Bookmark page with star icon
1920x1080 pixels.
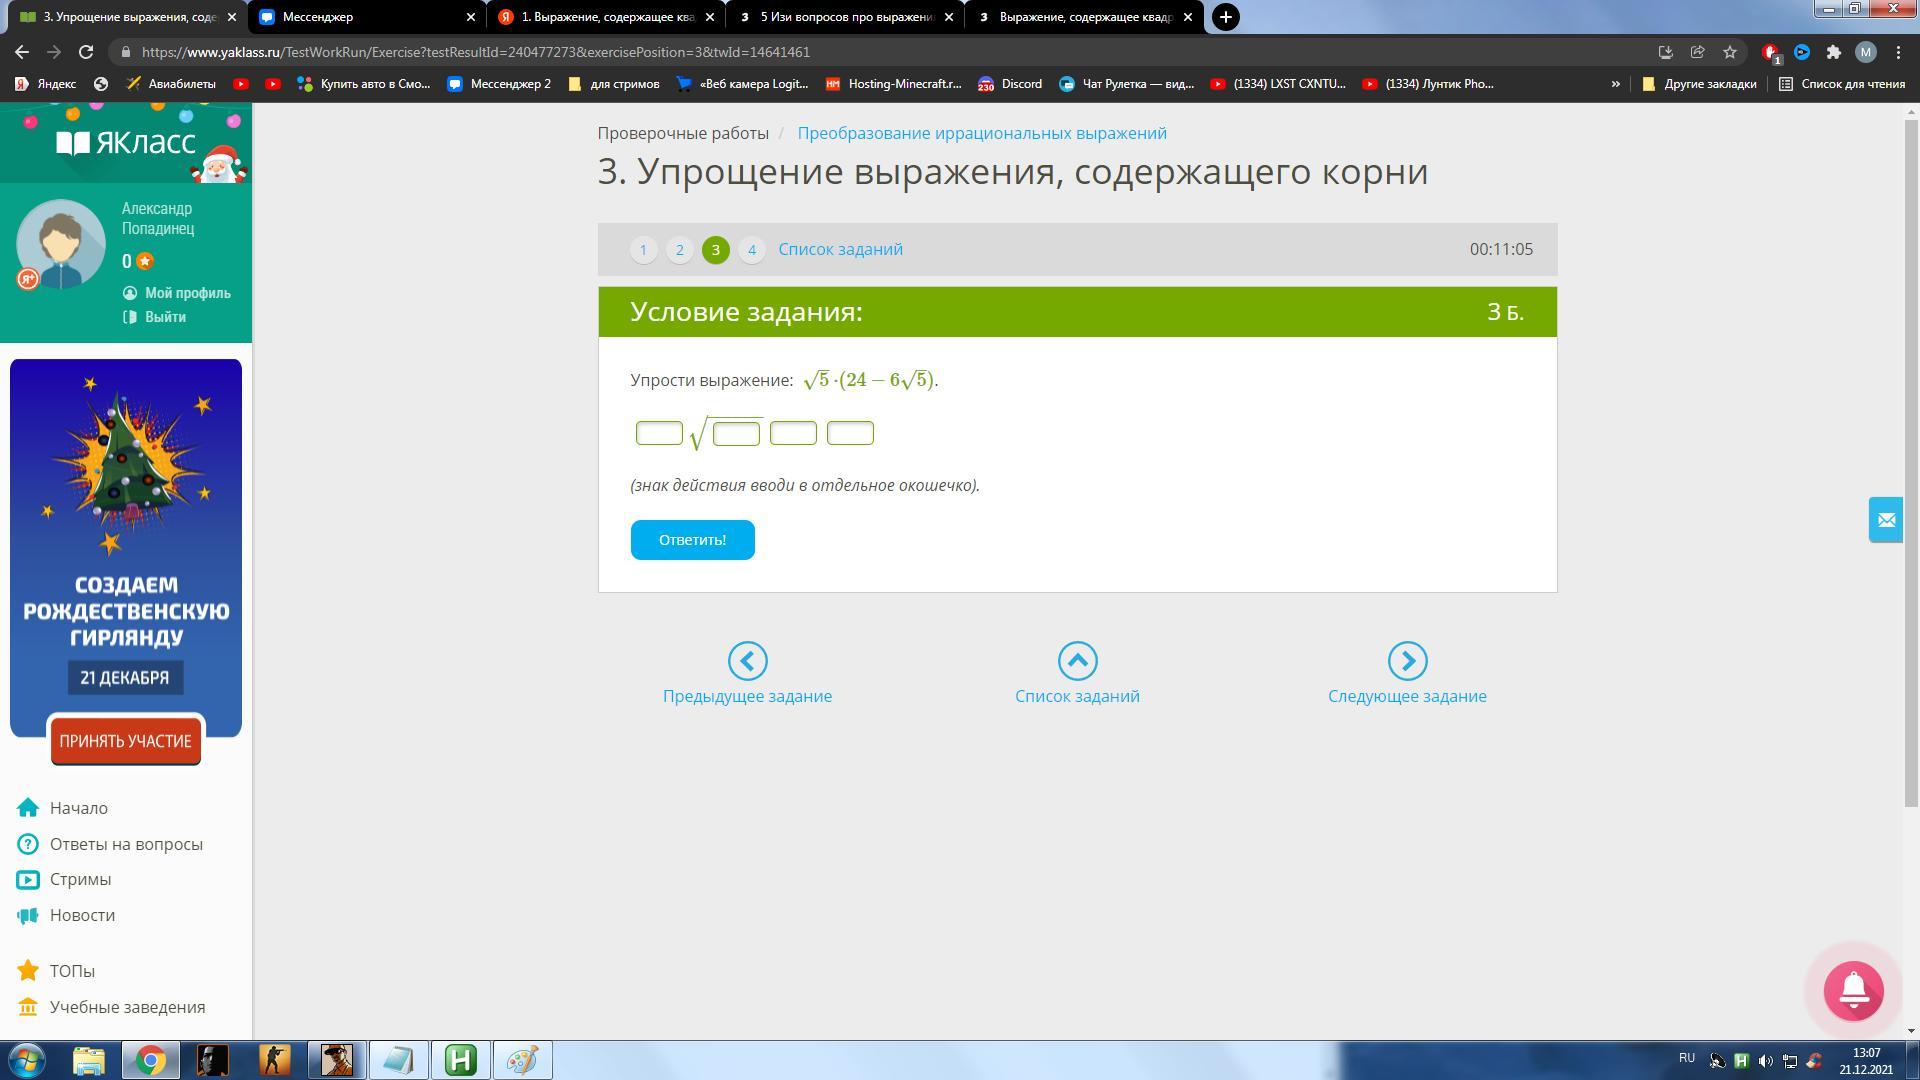1729,52
